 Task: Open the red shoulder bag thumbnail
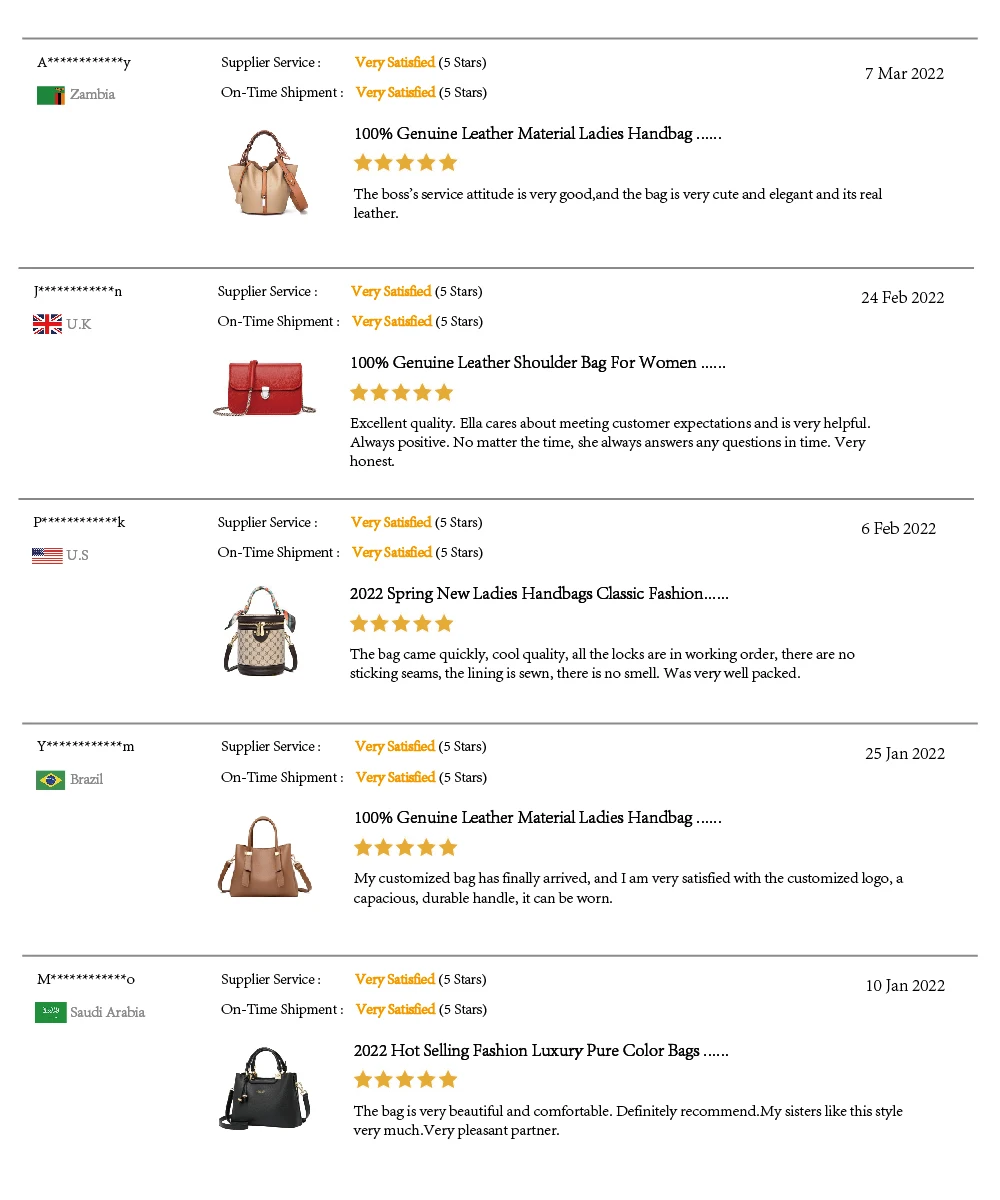click(264, 388)
